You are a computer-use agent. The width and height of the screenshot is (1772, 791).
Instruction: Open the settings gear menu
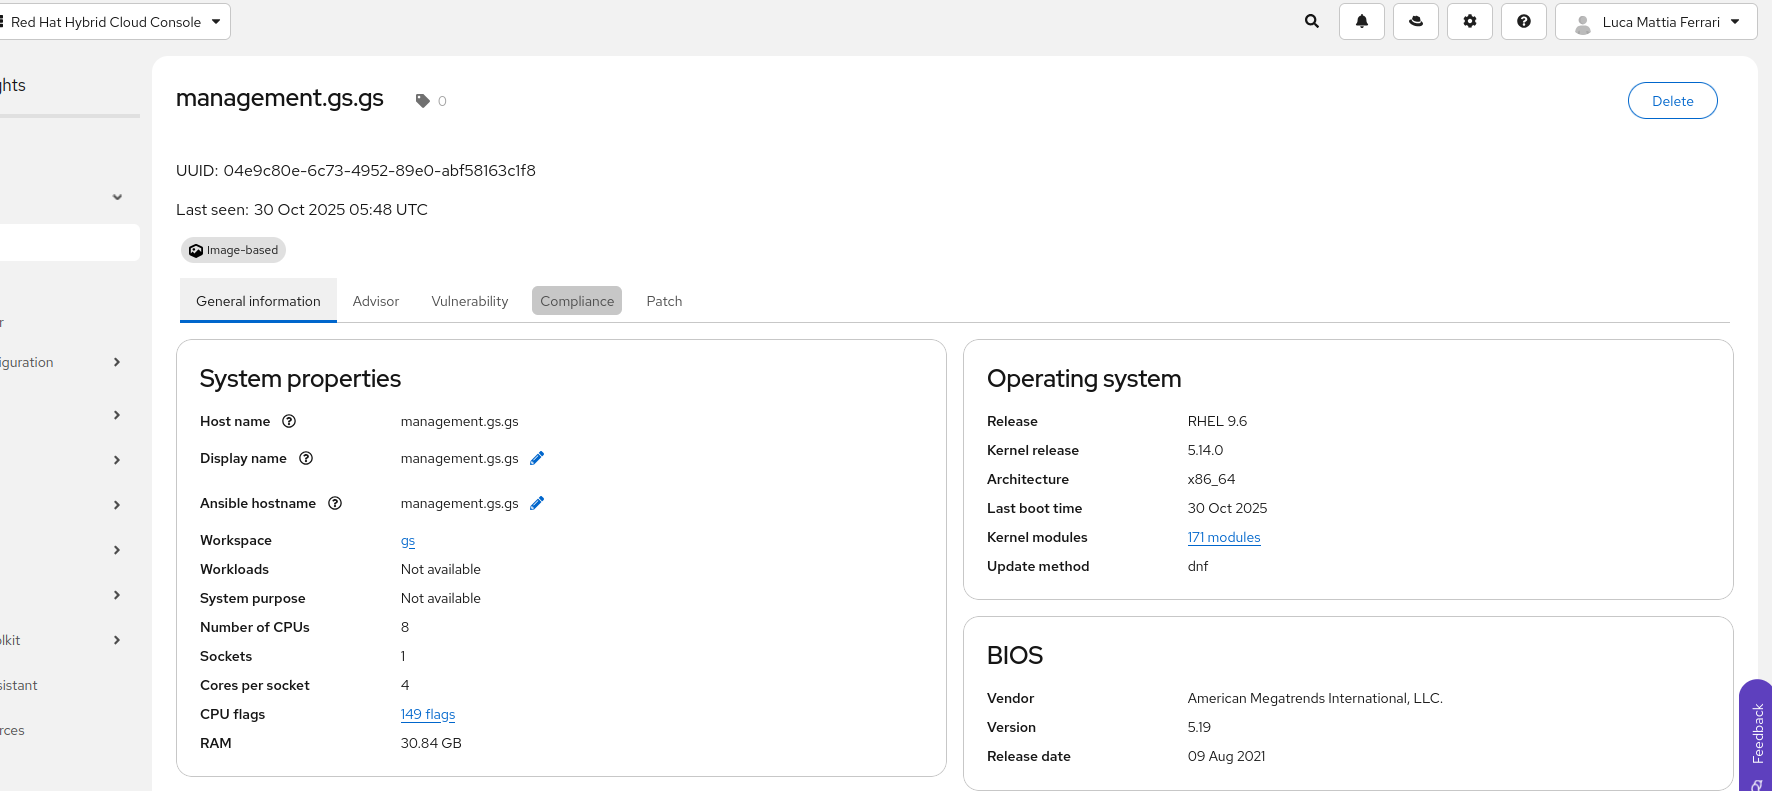[x=1470, y=21]
